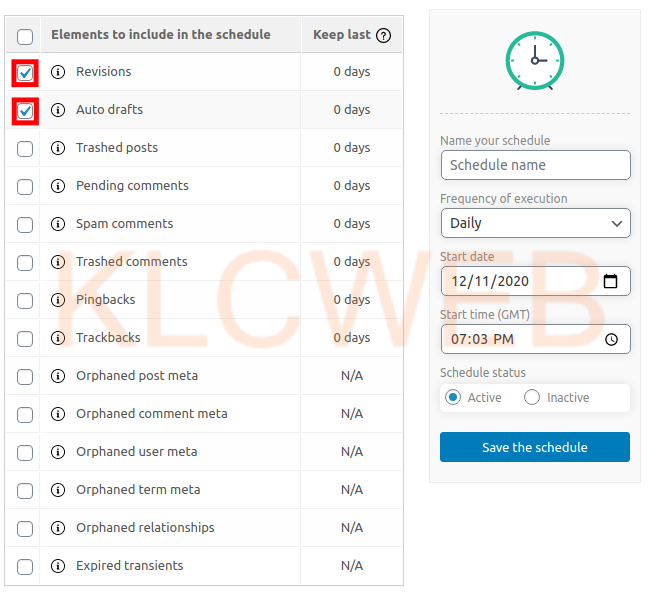Click the Start date field showing 12/11/2020
Image resolution: width=670 pixels, height=597 pixels.
(535, 281)
